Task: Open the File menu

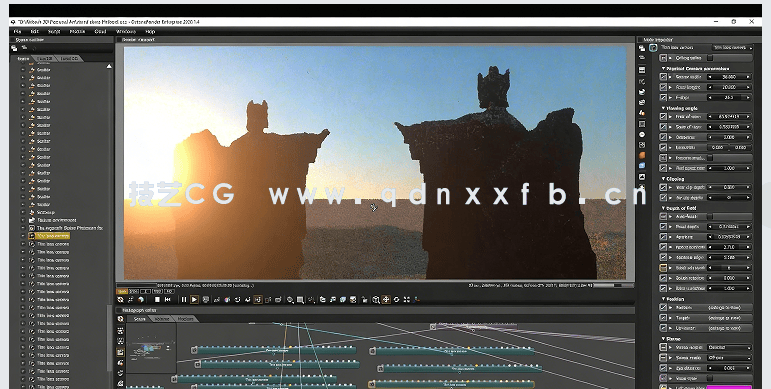Action: tap(18, 31)
